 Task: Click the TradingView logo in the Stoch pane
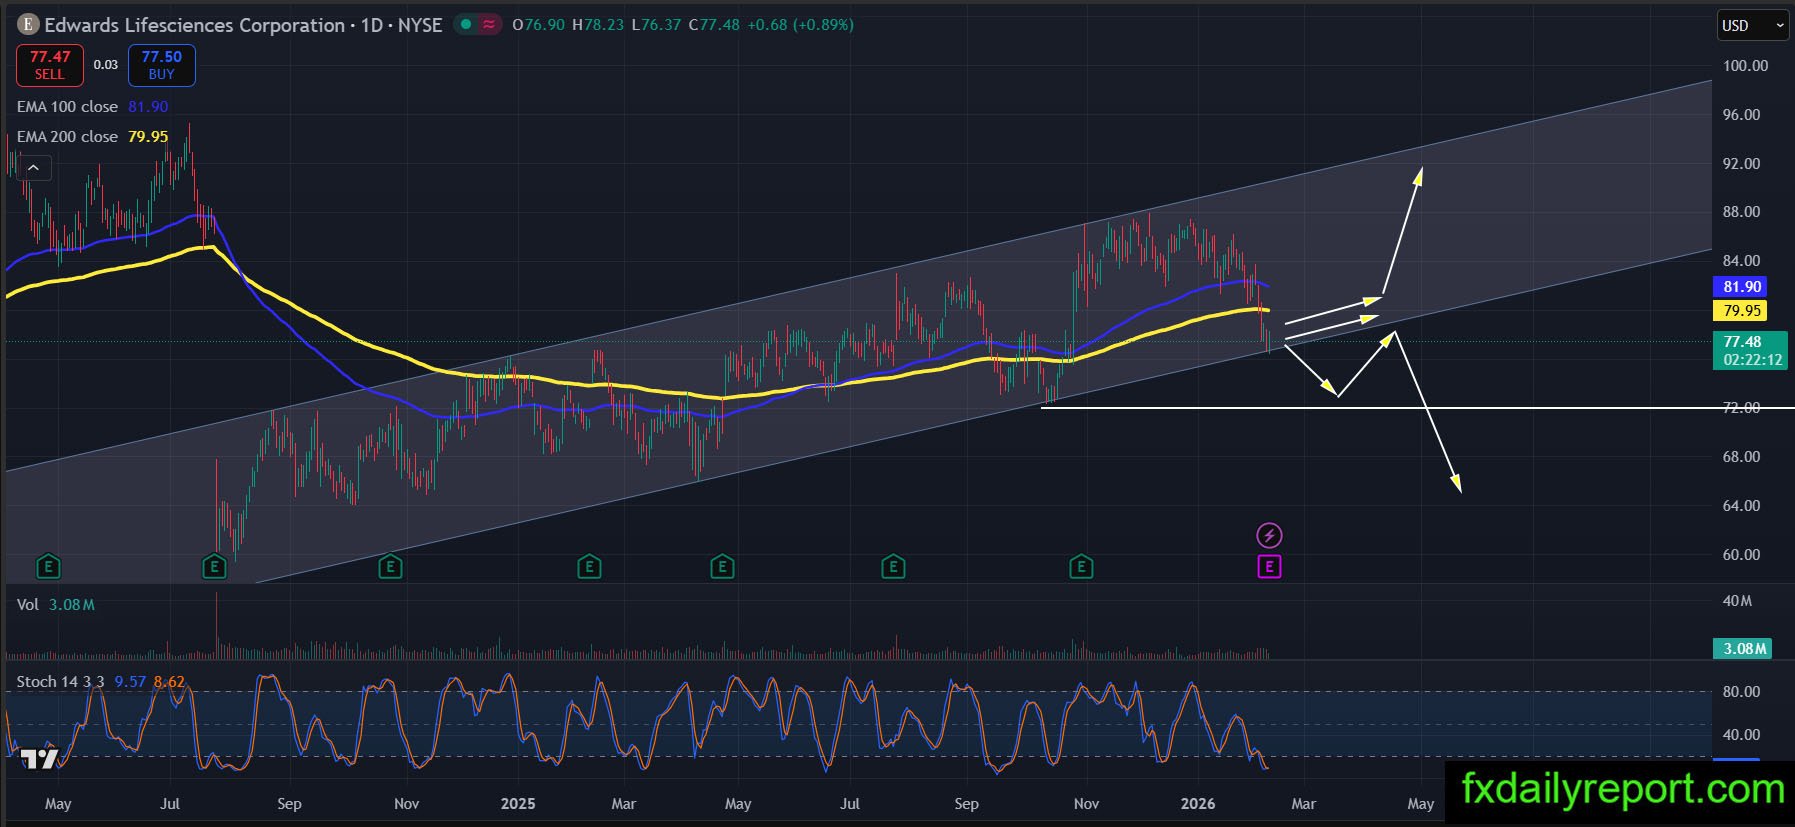[40, 759]
